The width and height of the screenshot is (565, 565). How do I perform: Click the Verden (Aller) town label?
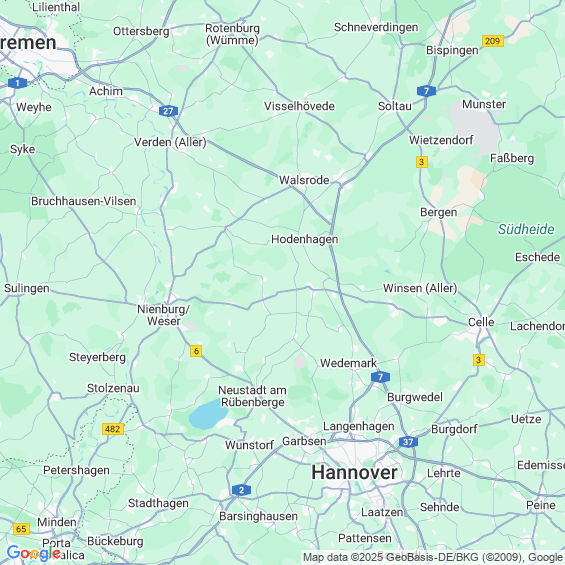[170, 142]
